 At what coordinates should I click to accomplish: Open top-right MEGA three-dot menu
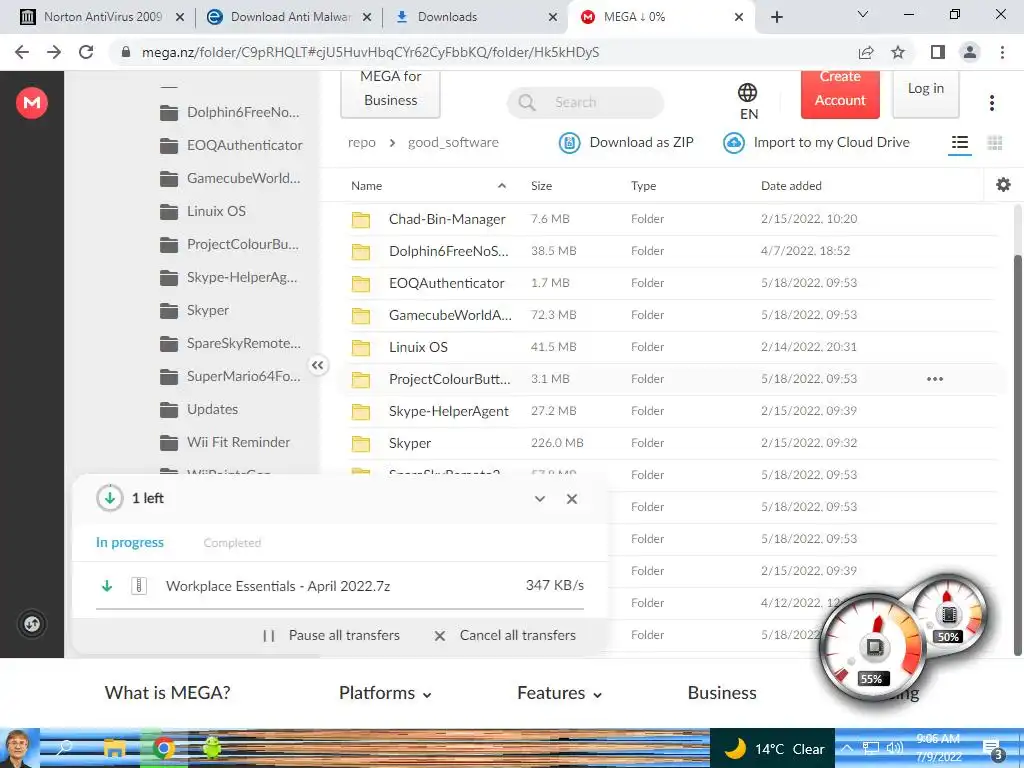coord(991,103)
